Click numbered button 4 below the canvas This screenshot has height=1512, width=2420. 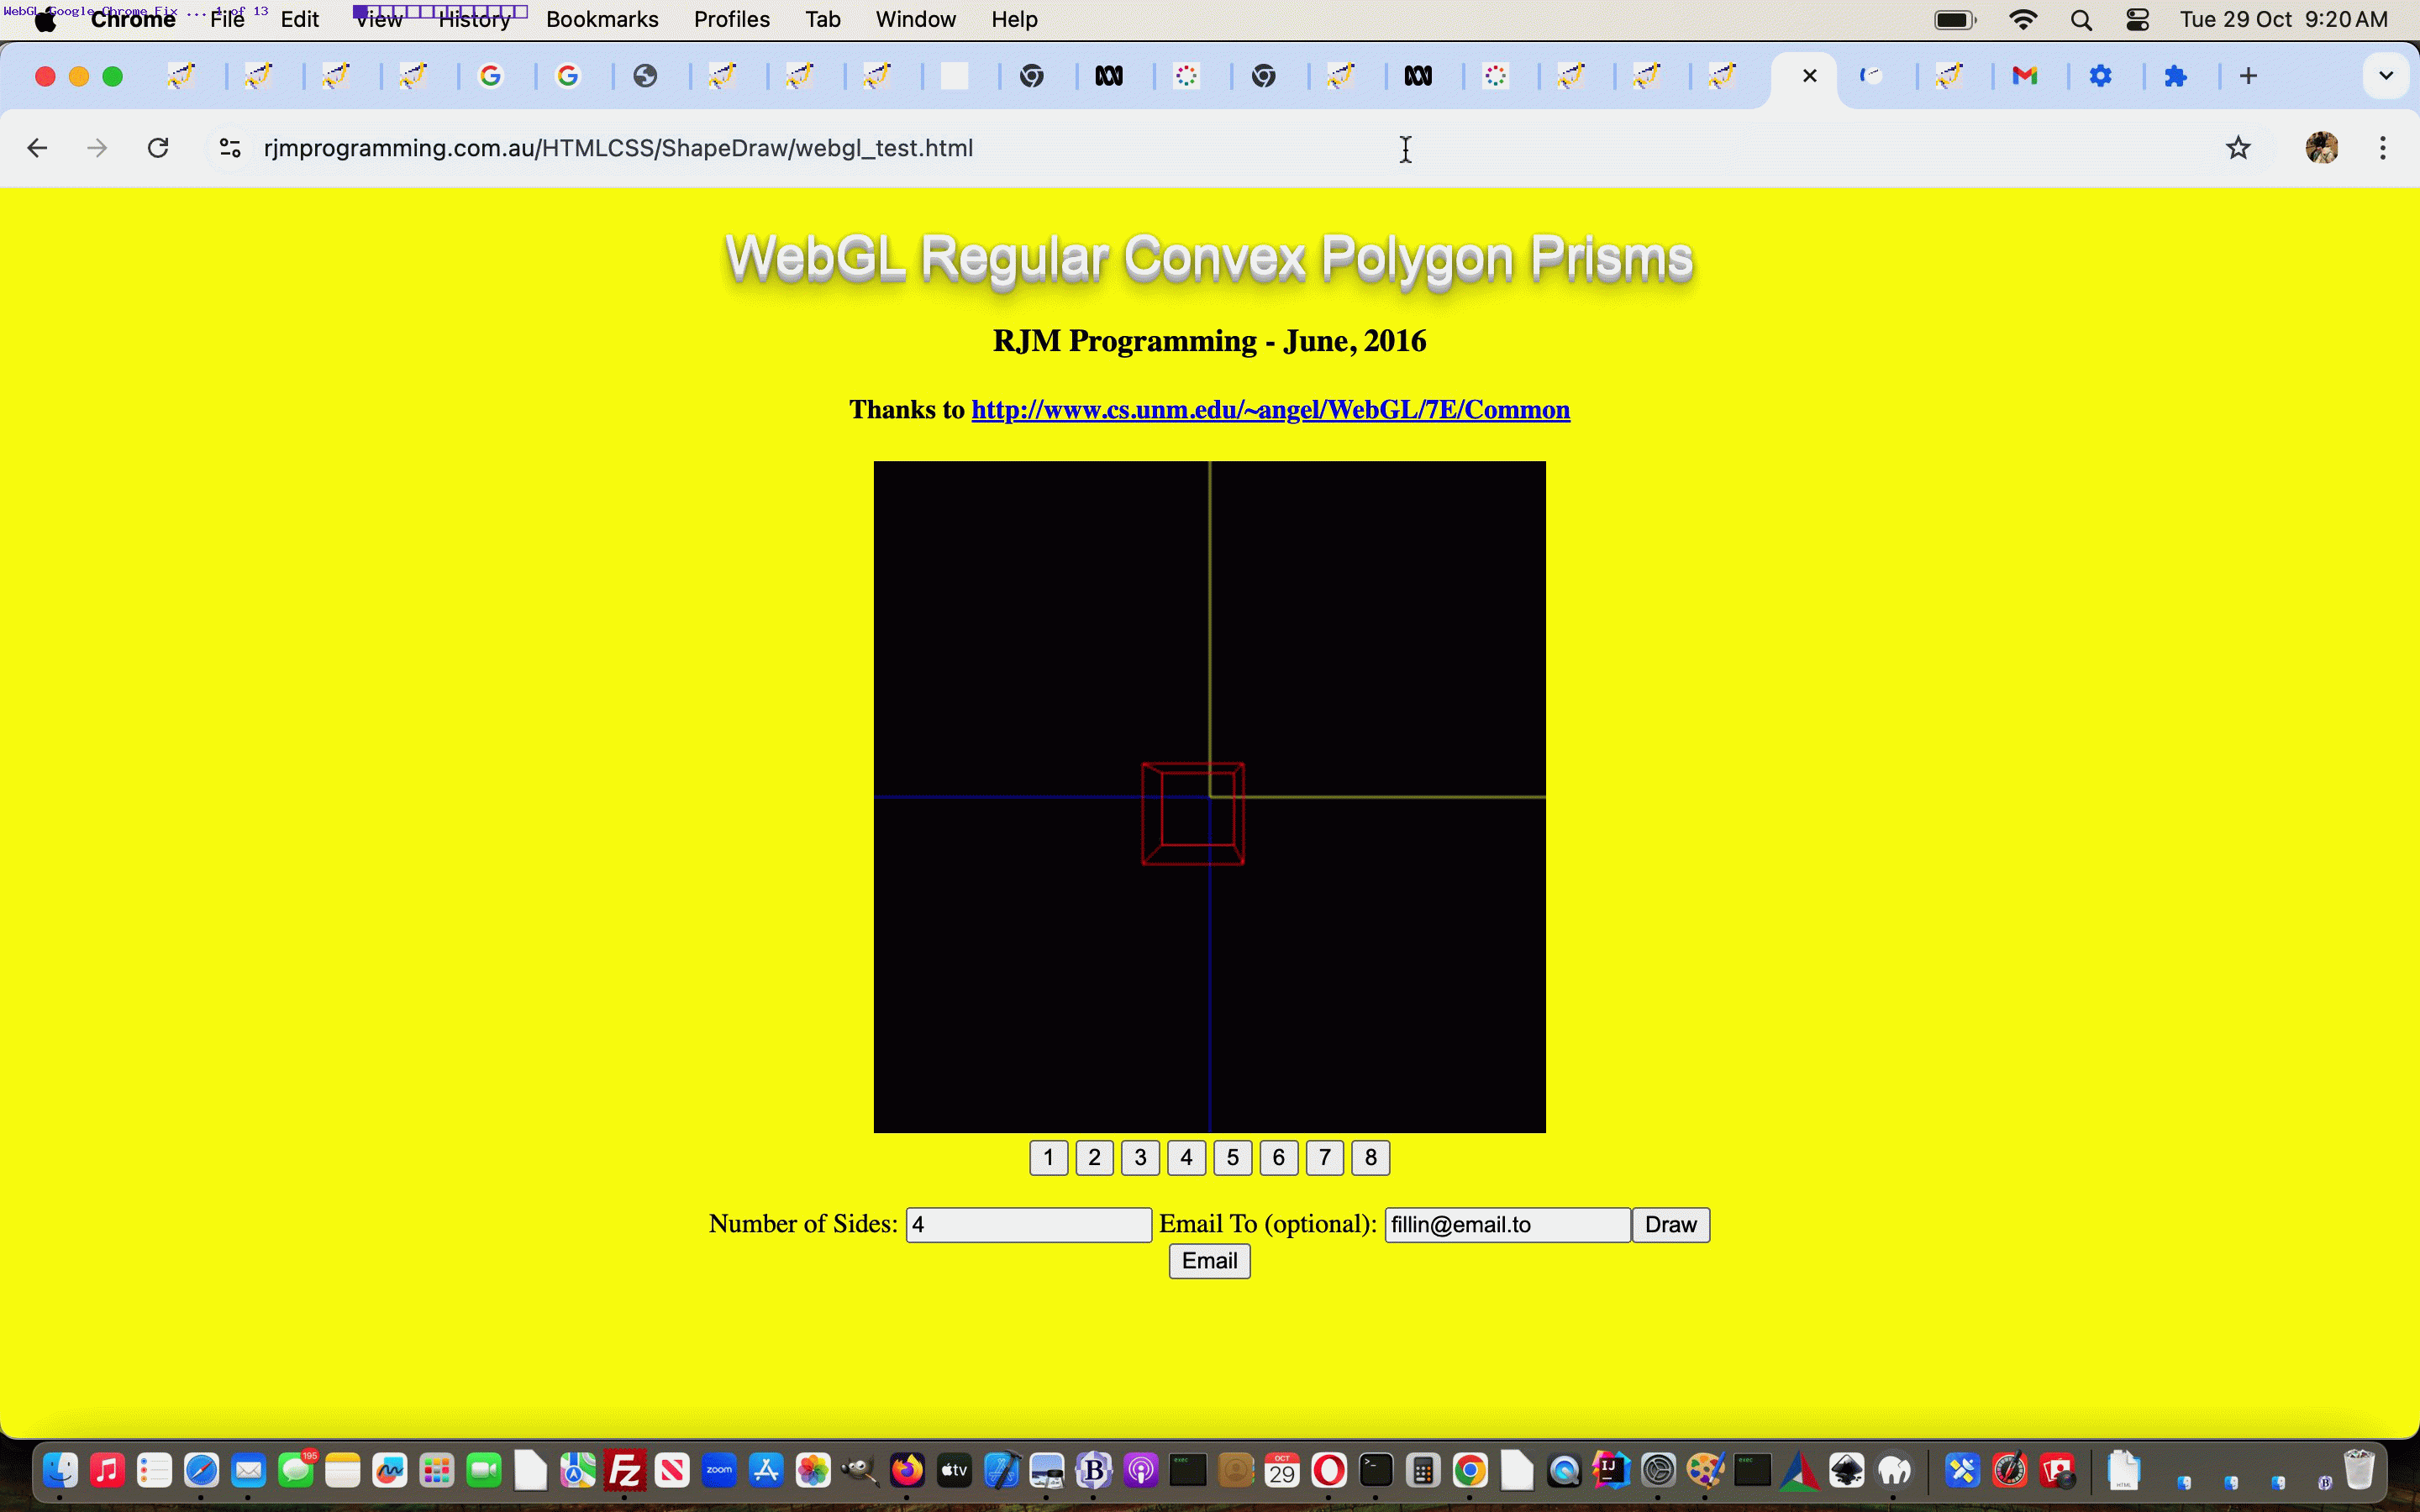1186,1157
